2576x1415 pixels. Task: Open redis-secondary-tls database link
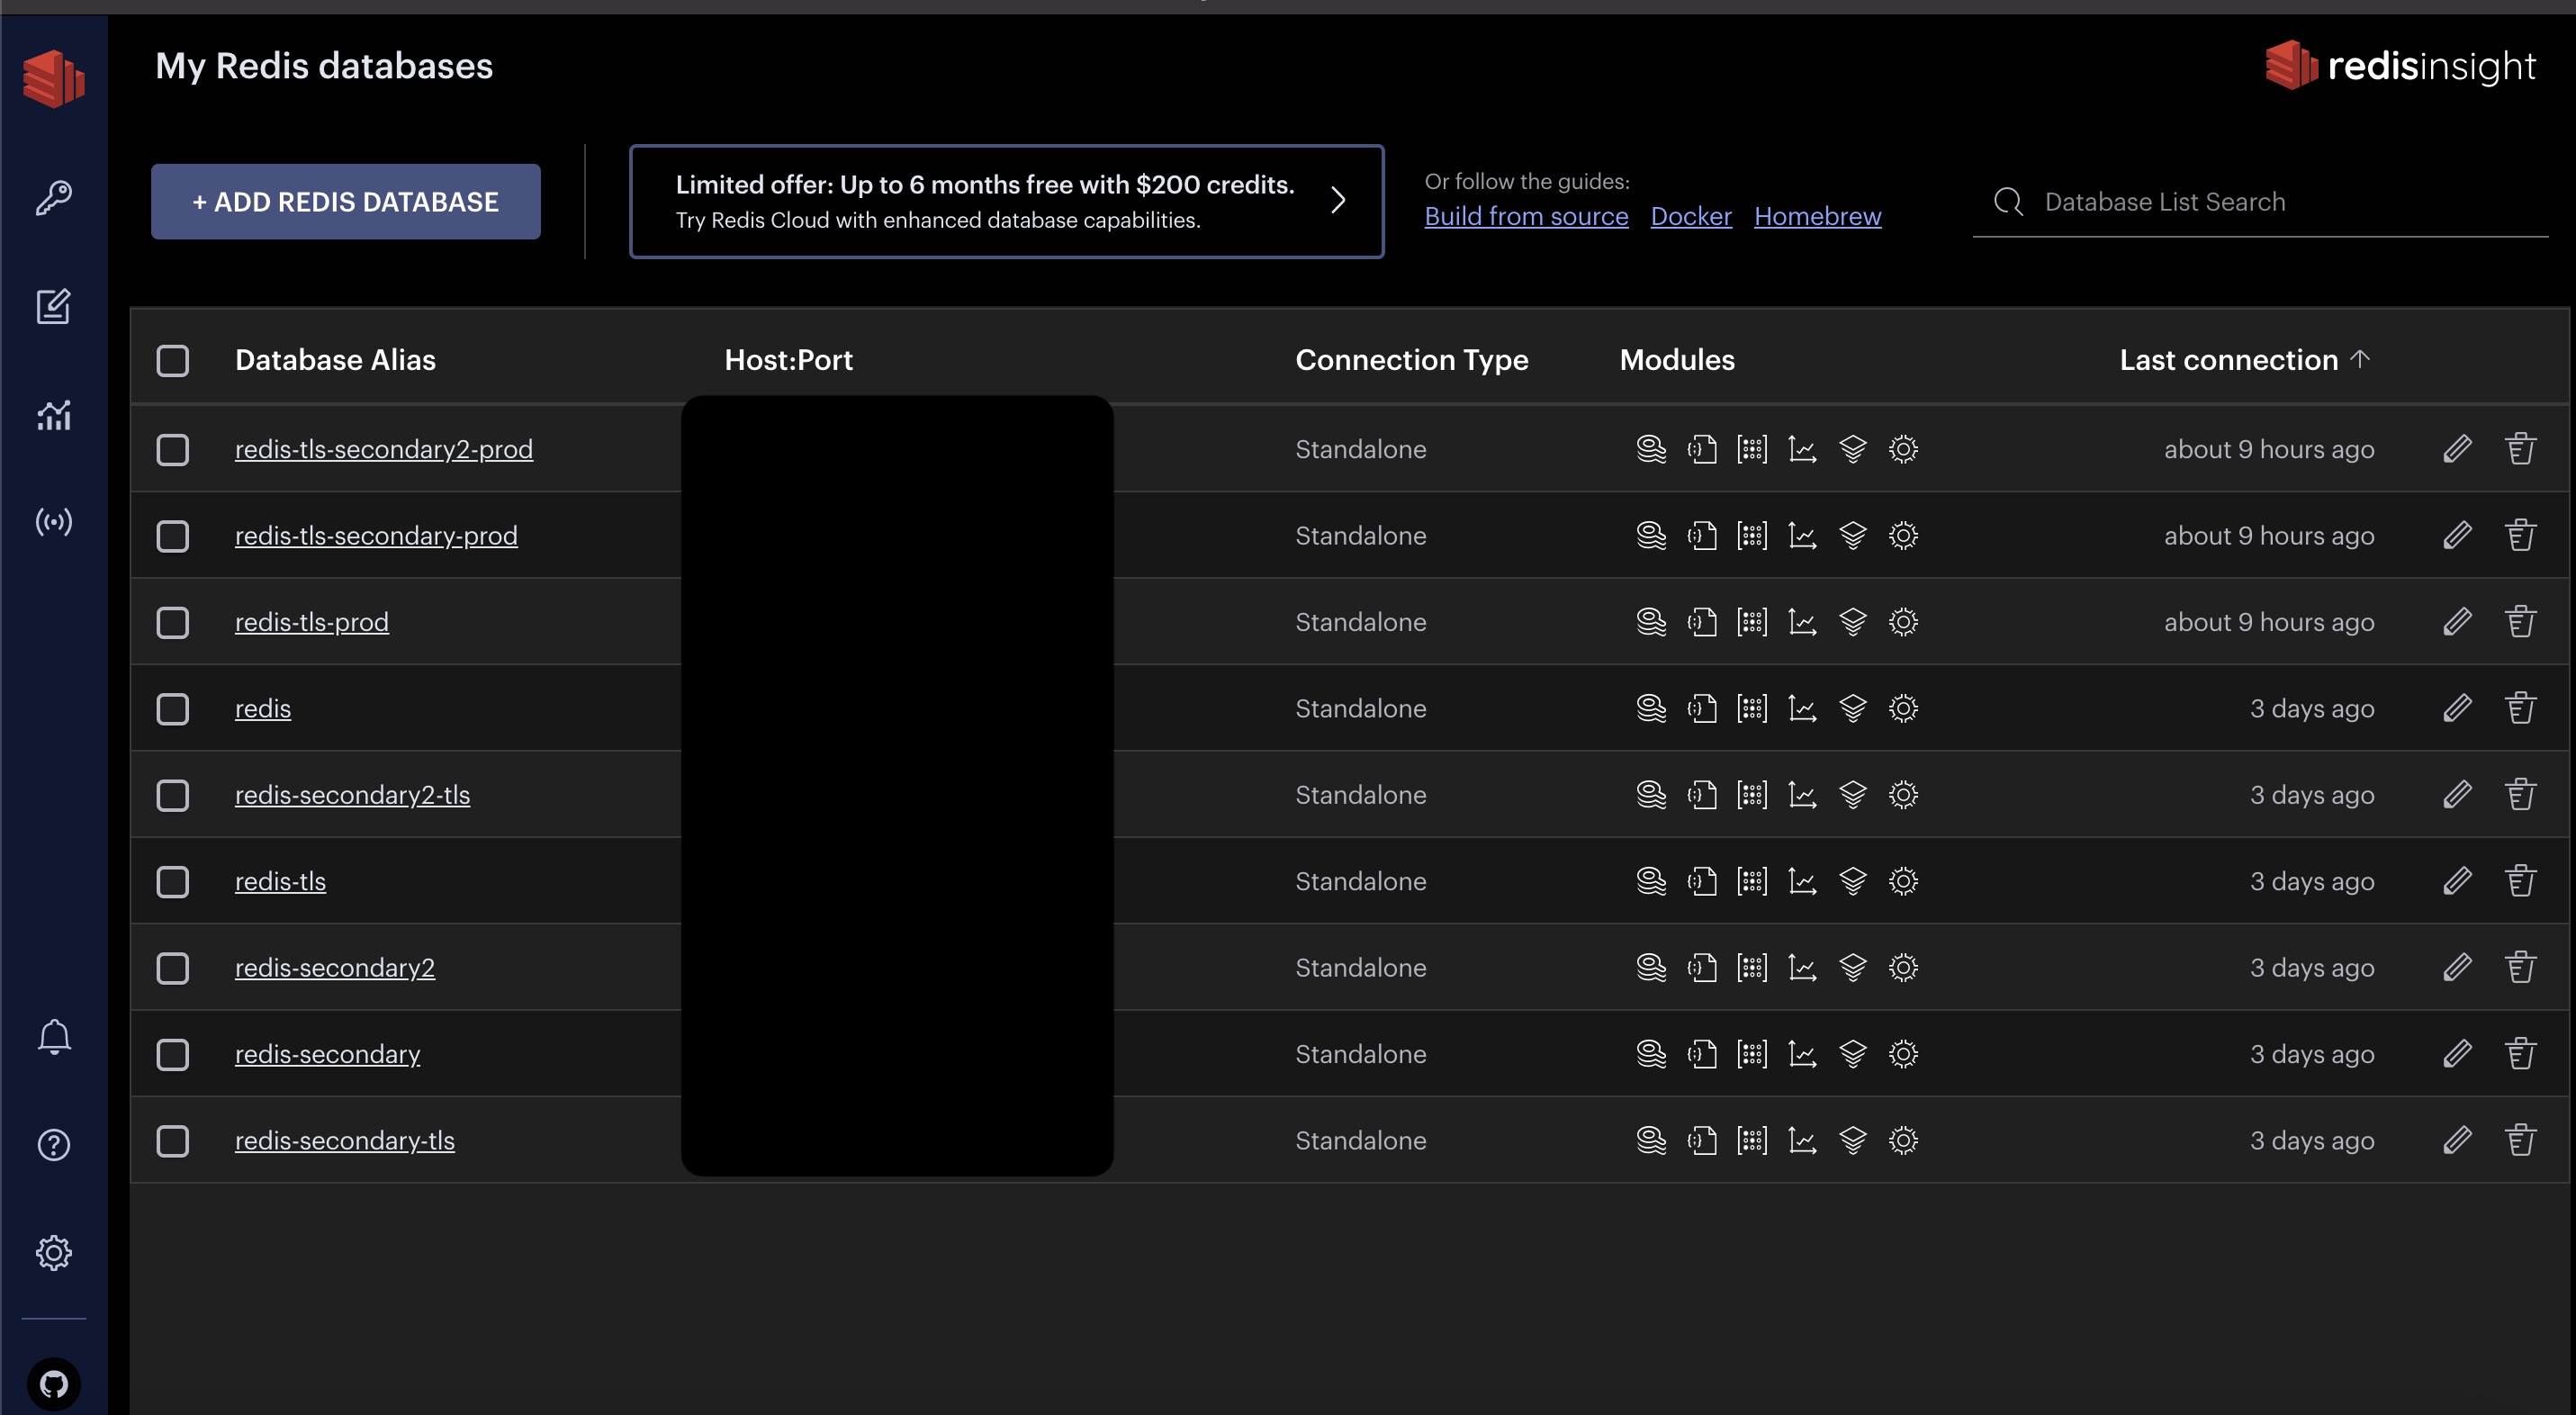coord(345,1141)
